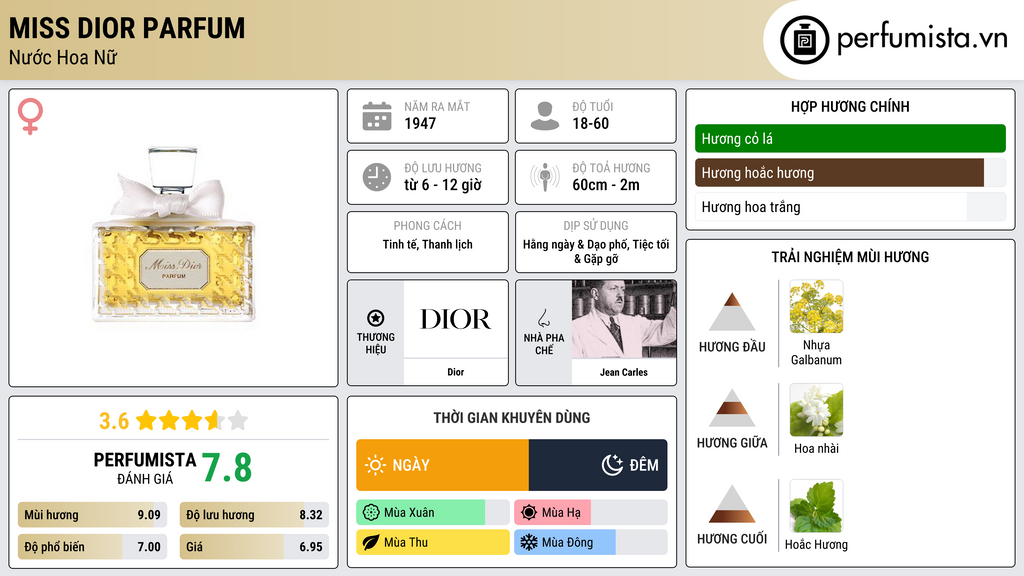This screenshot has height=576, width=1024.
Task: Click the Mùa Thu season bar
Action: [x=432, y=543]
